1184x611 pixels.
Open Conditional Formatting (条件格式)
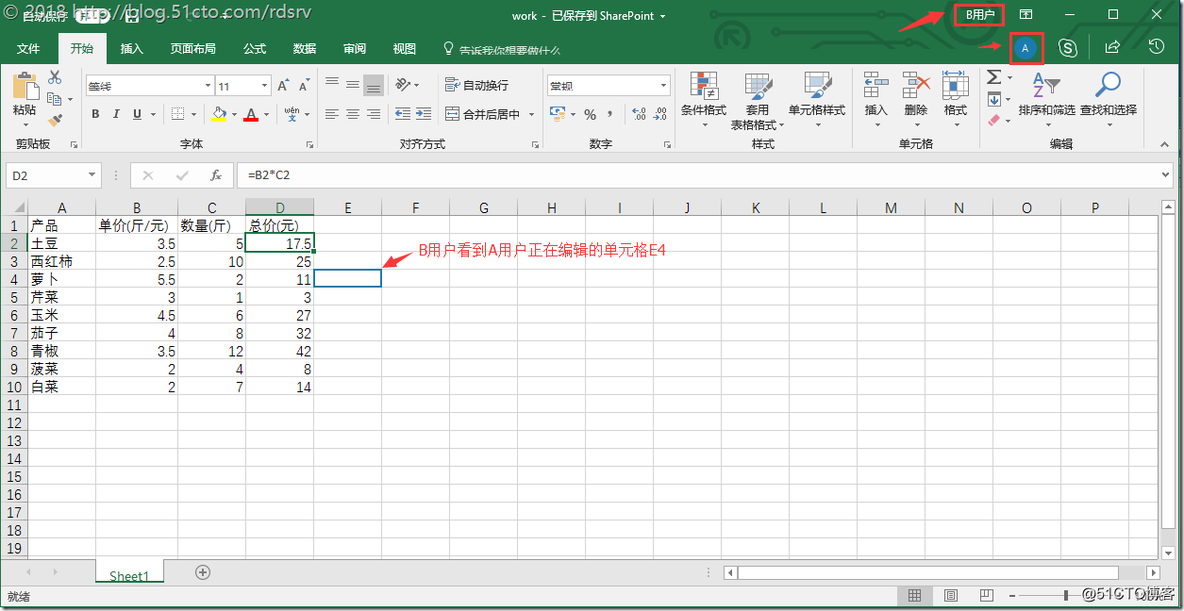pos(704,100)
